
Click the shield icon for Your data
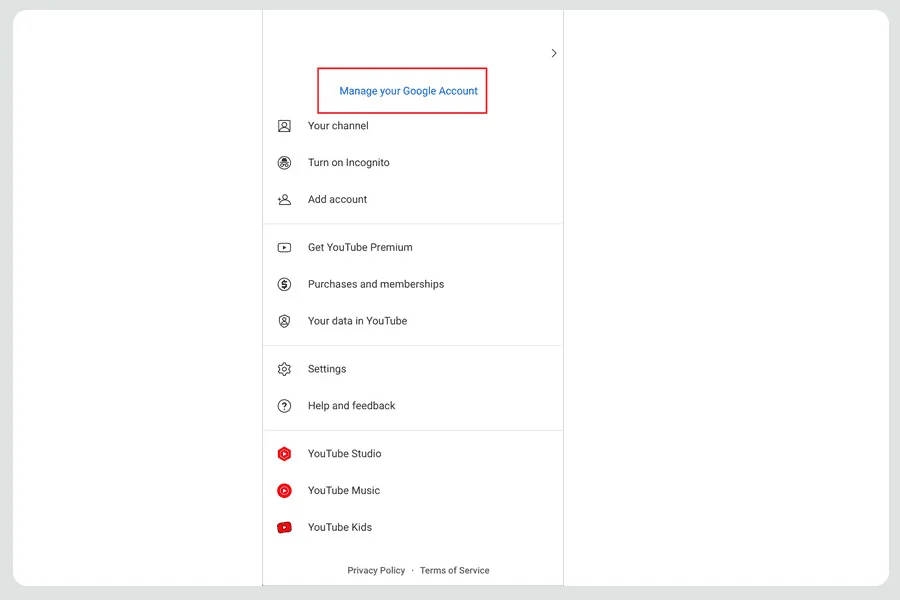(x=284, y=321)
